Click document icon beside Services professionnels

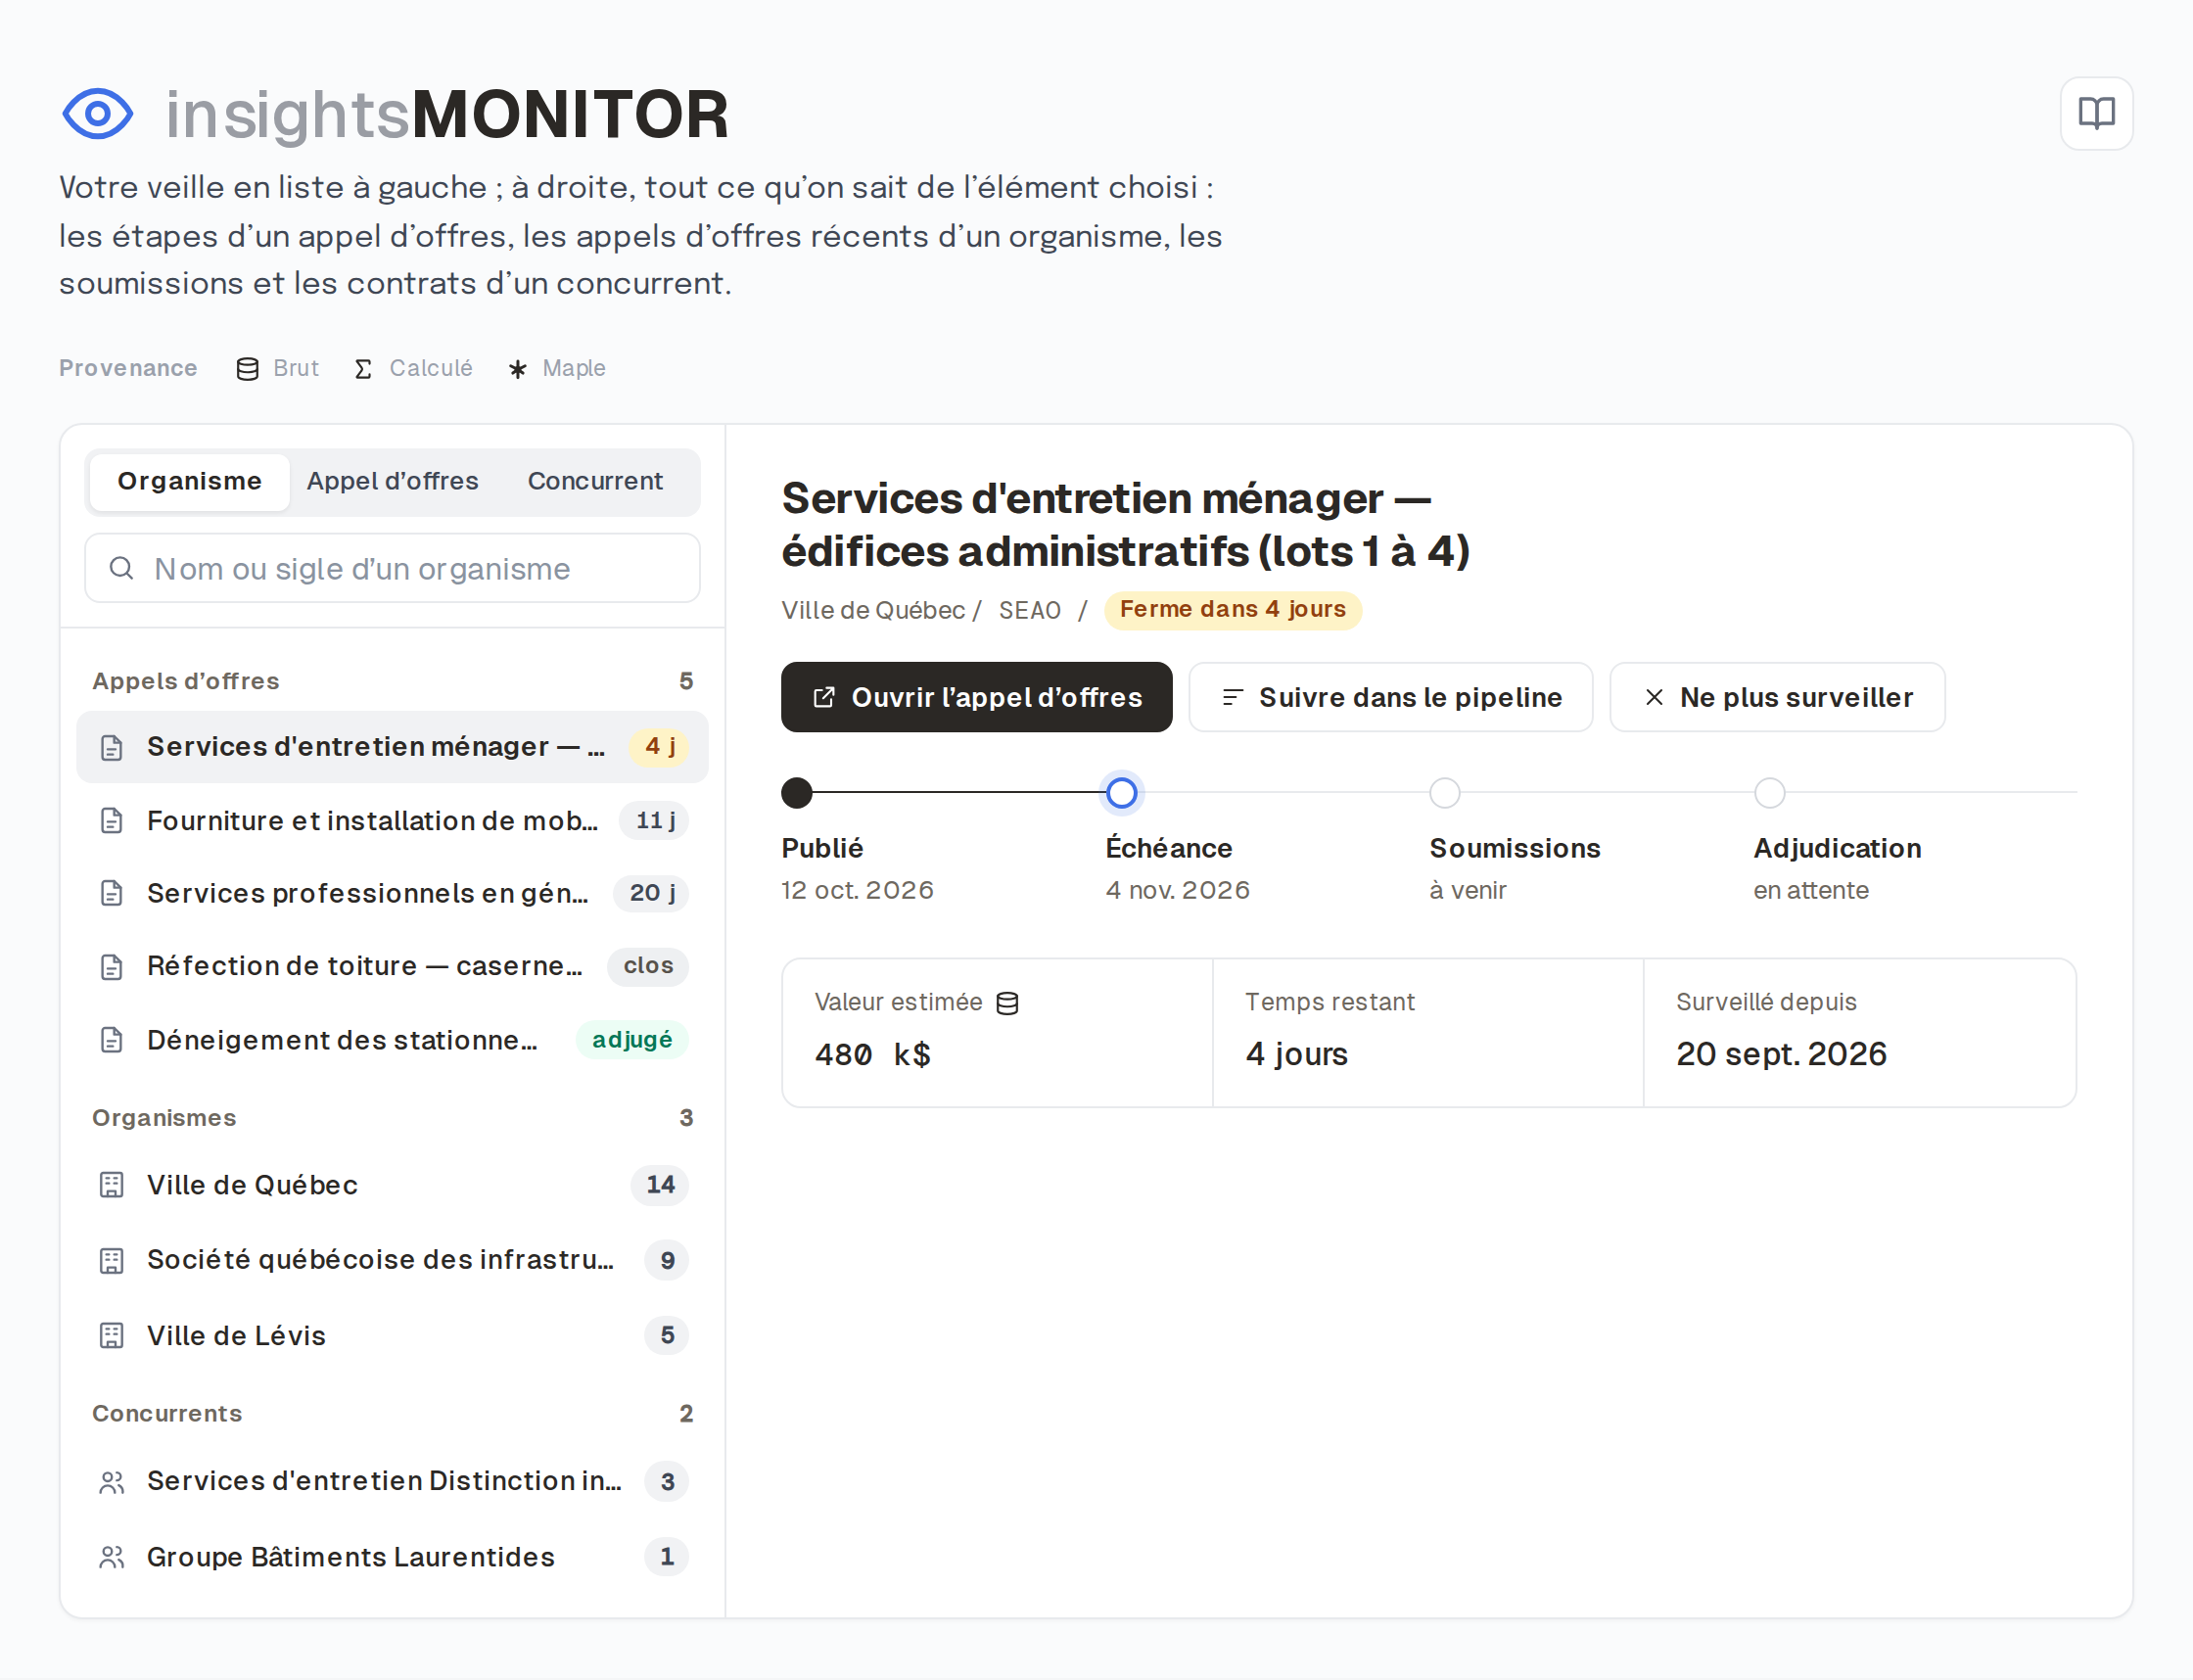112,893
